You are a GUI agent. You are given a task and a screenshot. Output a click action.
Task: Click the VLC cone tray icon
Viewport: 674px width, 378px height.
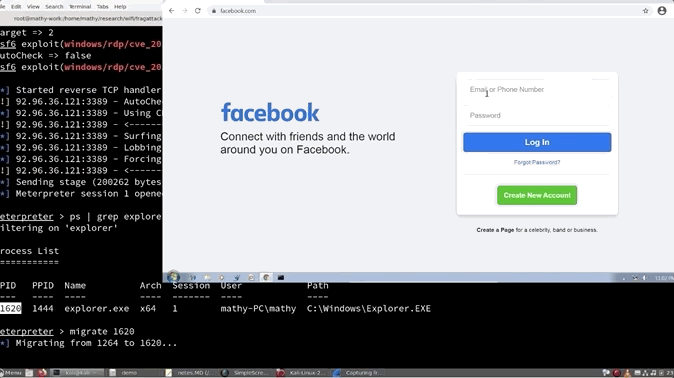pyautogui.click(x=627, y=373)
